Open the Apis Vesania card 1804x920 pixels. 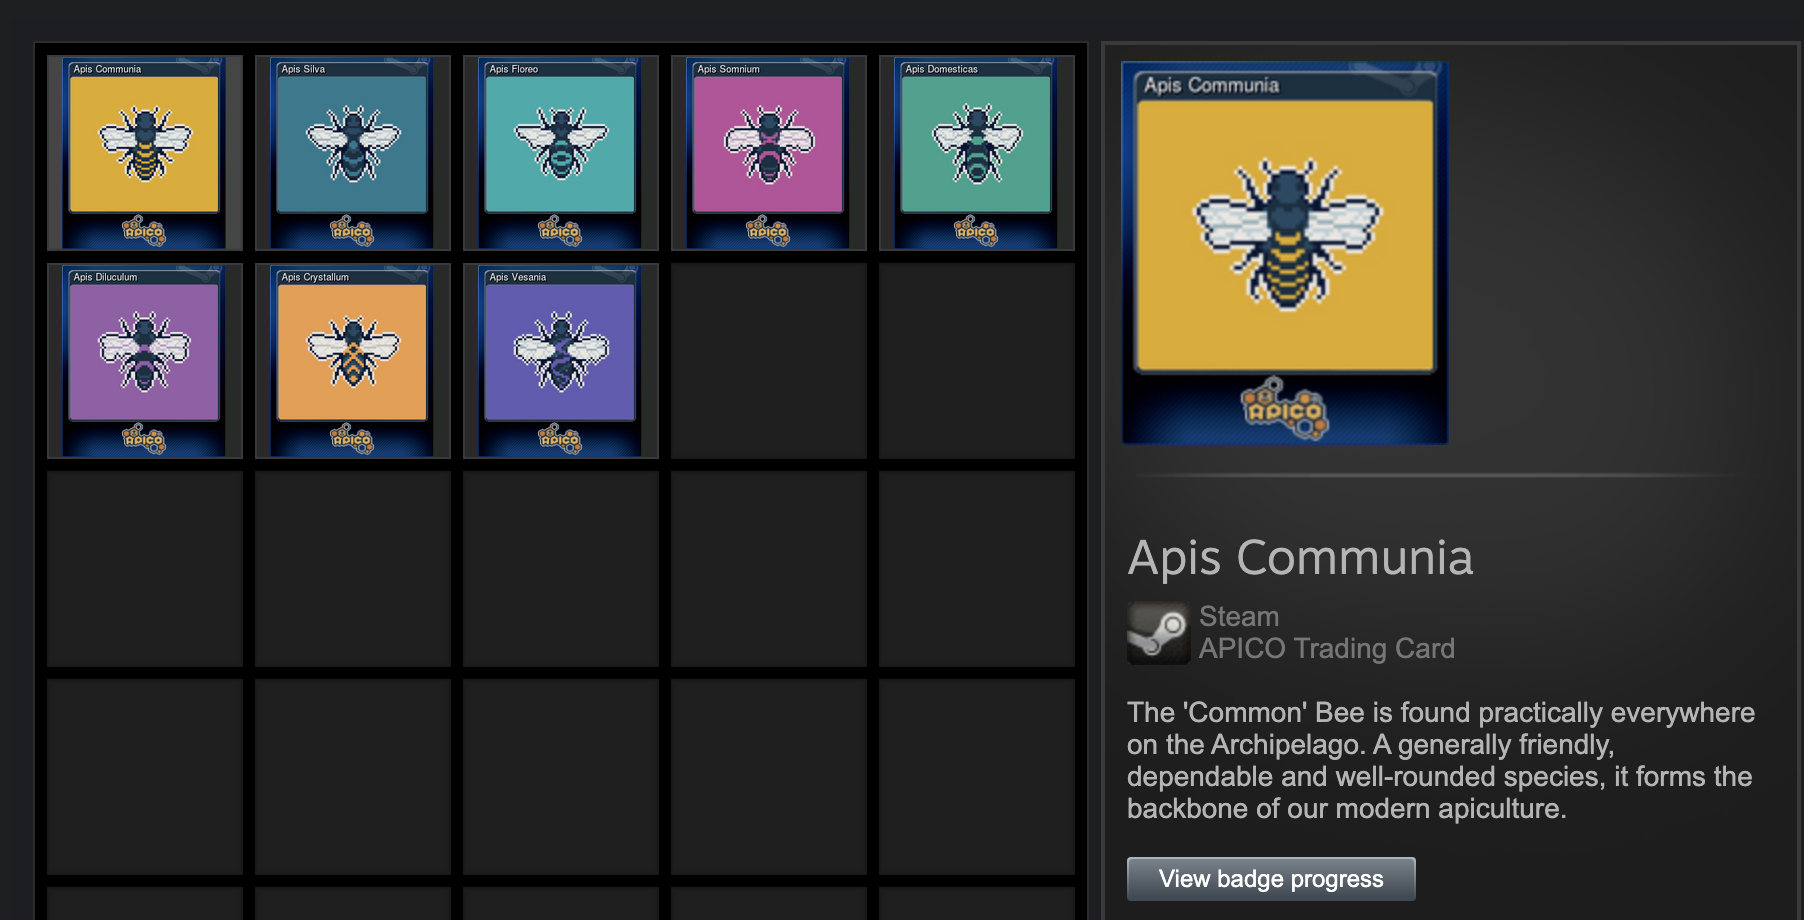point(561,361)
